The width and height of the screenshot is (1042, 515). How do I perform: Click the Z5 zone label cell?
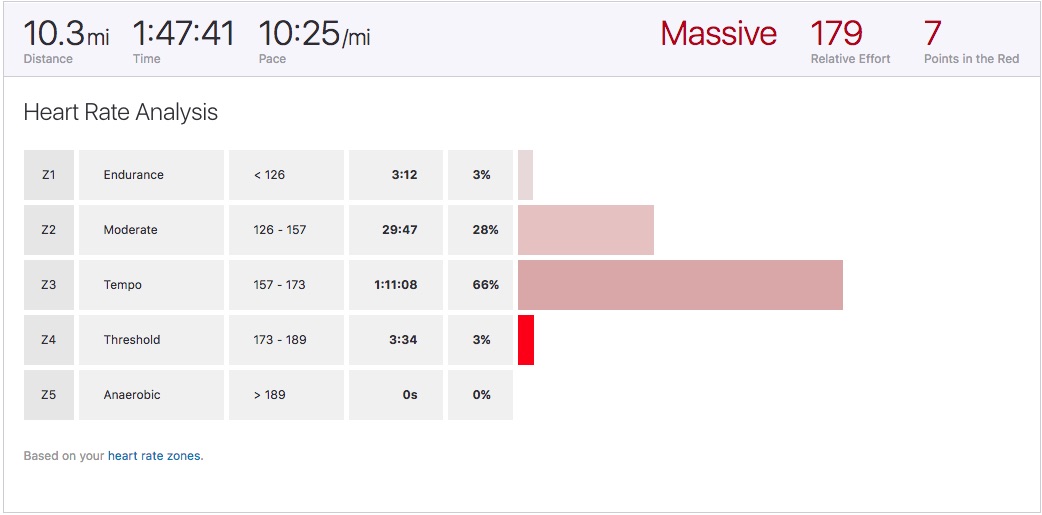coord(49,395)
